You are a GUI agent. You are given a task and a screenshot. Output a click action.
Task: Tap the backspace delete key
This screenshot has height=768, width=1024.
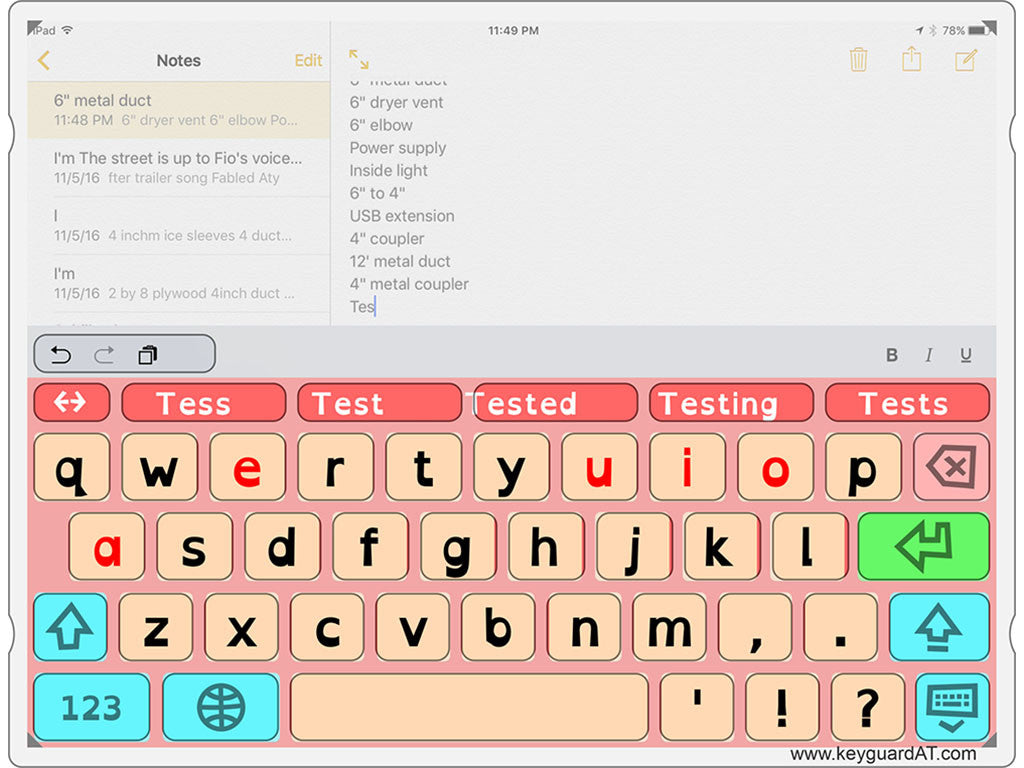click(x=950, y=467)
